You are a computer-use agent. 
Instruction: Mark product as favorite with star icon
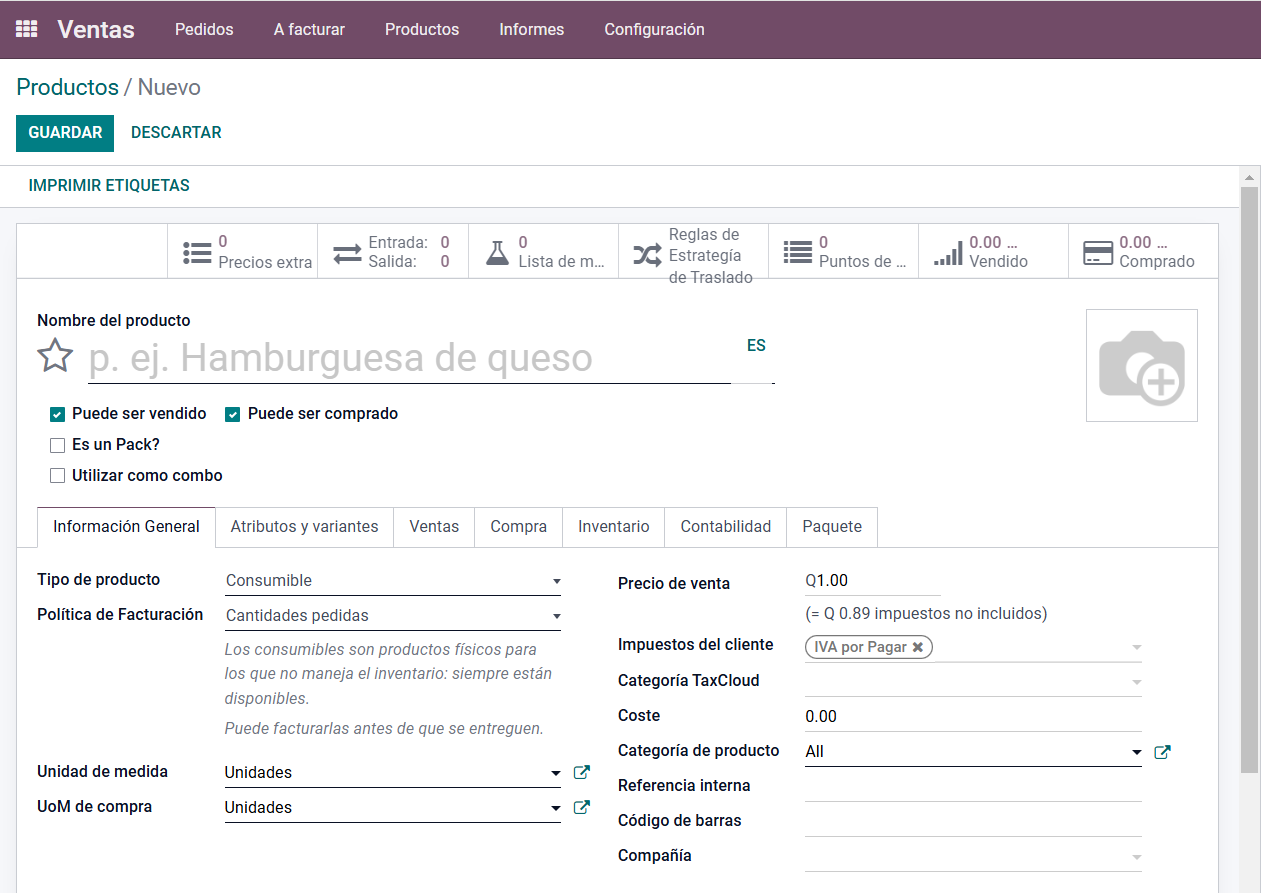tap(55, 356)
